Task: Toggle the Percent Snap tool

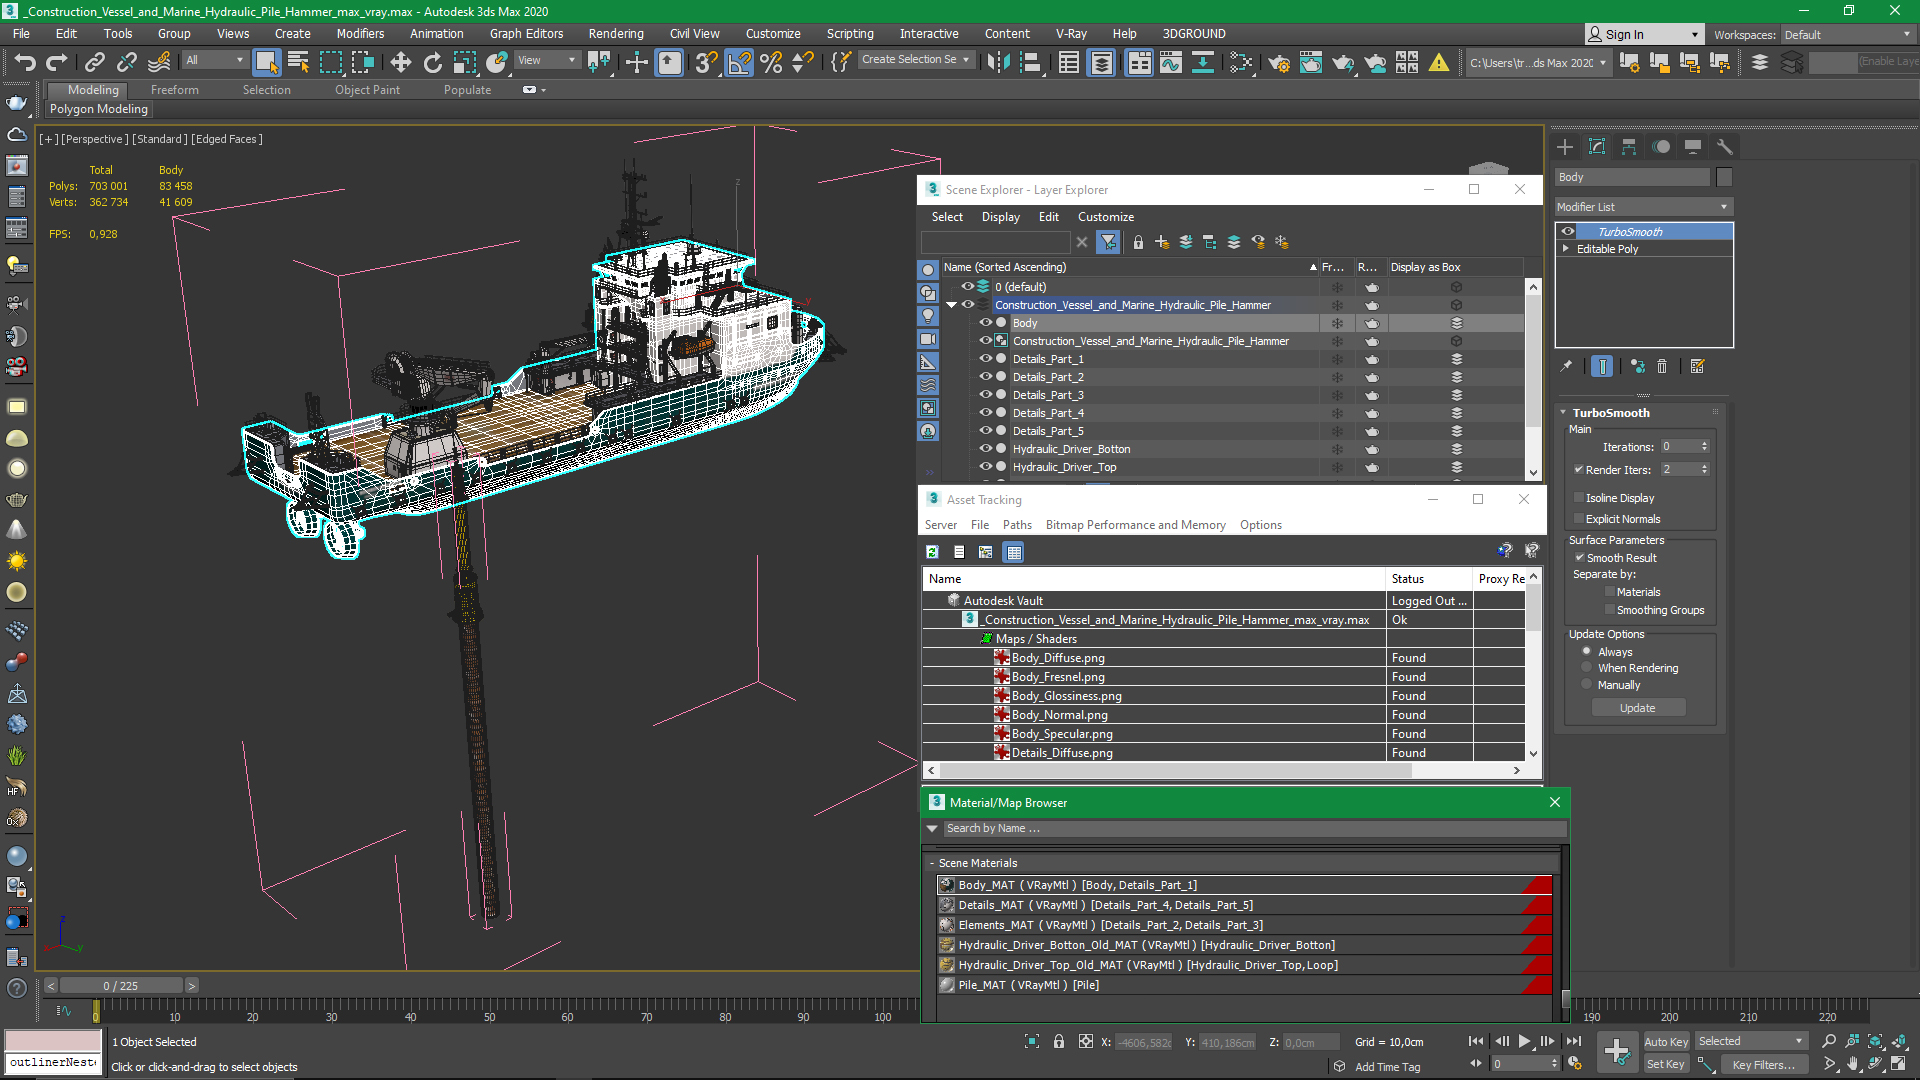Action: 771,62
